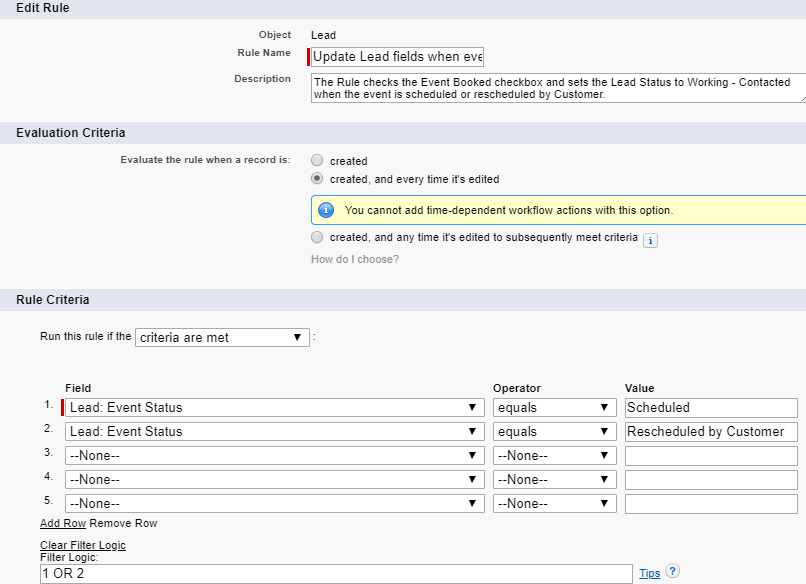The image size is (806, 584).
Task: Click Remove Row
Action: (x=123, y=523)
